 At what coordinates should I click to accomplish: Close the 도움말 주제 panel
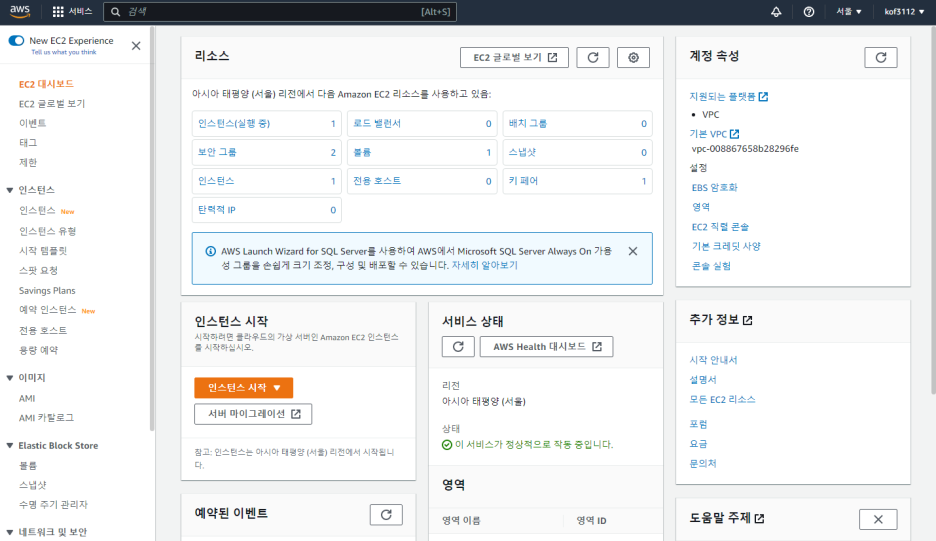click(x=878, y=520)
